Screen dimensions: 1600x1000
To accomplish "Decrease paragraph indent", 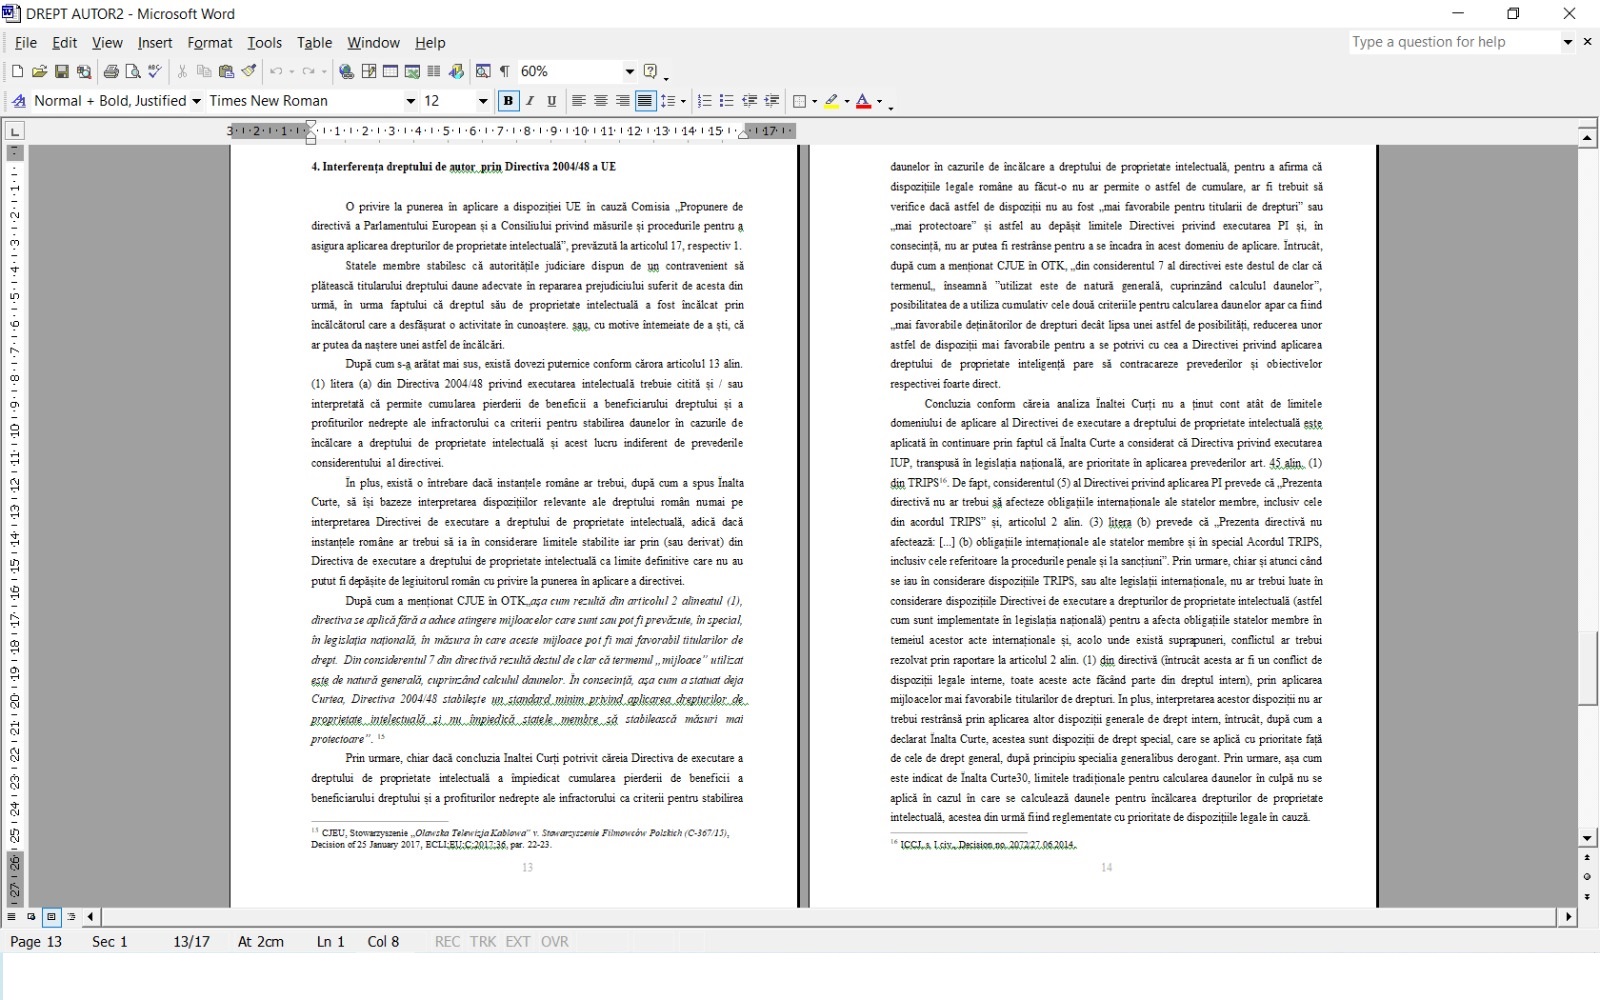I will [x=749, y=101].
